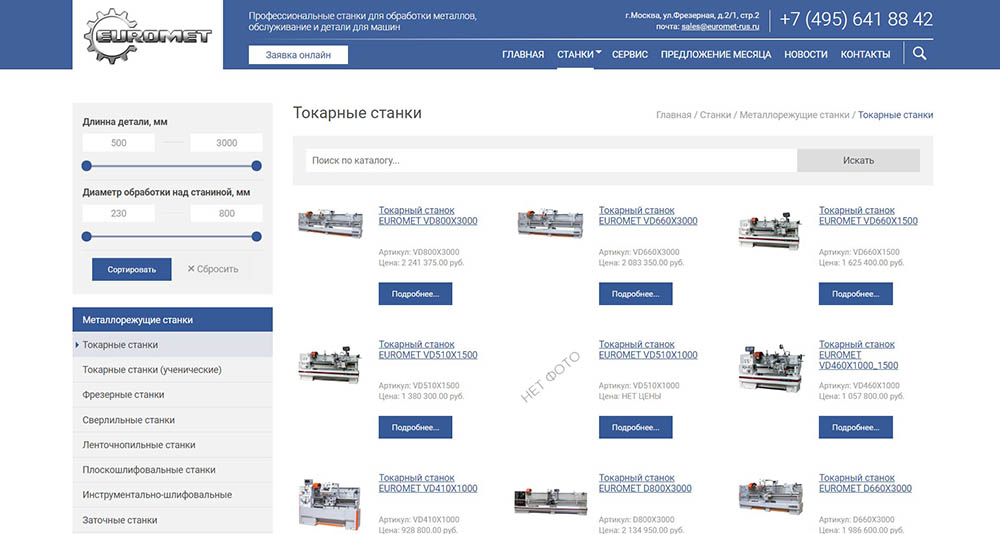Image resolution: width=1000 pixels, height=534 pixels.
Task: Open the D660X3000 lathe thumbnail
Action: 770,495
